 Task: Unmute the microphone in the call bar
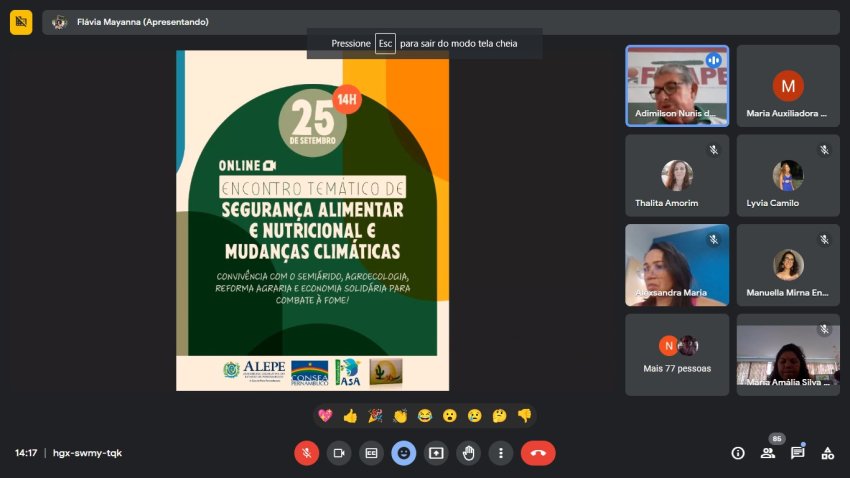click(306, 453)
